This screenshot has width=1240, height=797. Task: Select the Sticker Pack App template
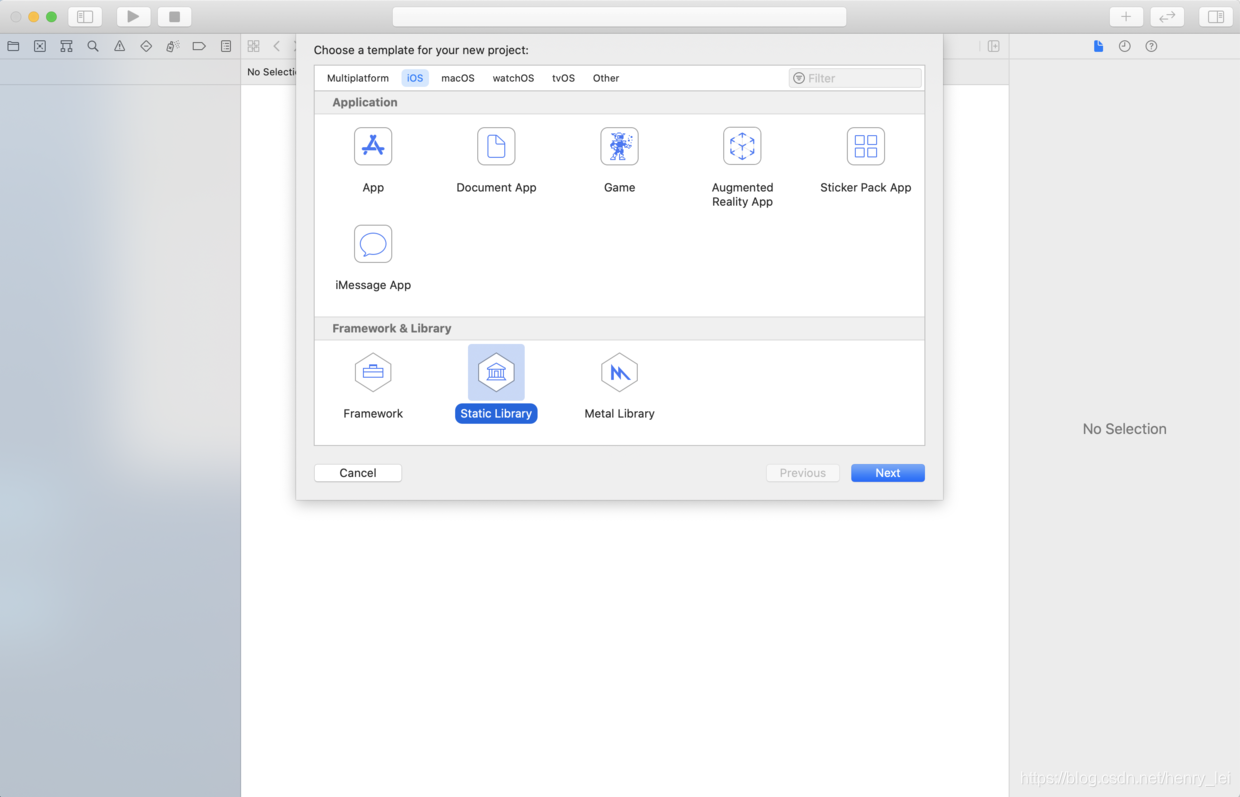[x=866, y=146]
